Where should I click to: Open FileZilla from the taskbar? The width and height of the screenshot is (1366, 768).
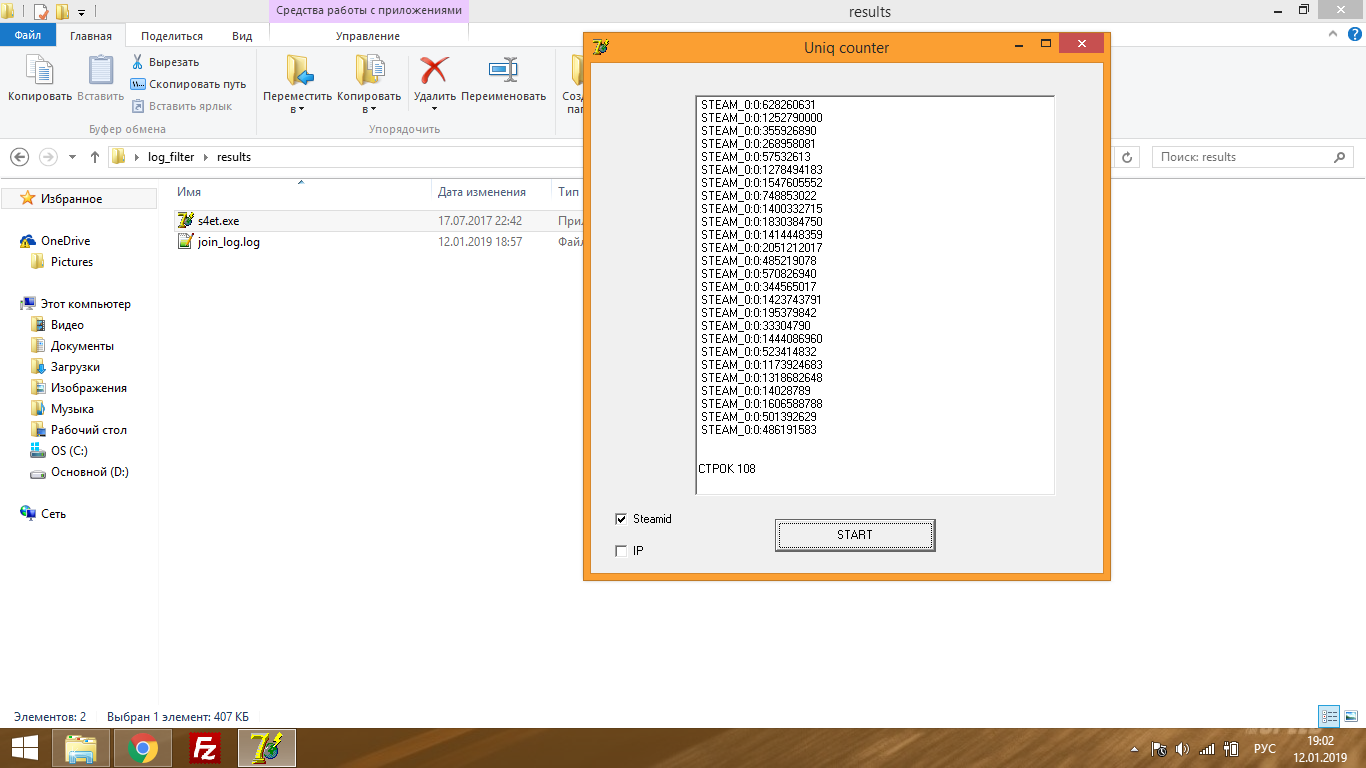(x=206, y=748)
